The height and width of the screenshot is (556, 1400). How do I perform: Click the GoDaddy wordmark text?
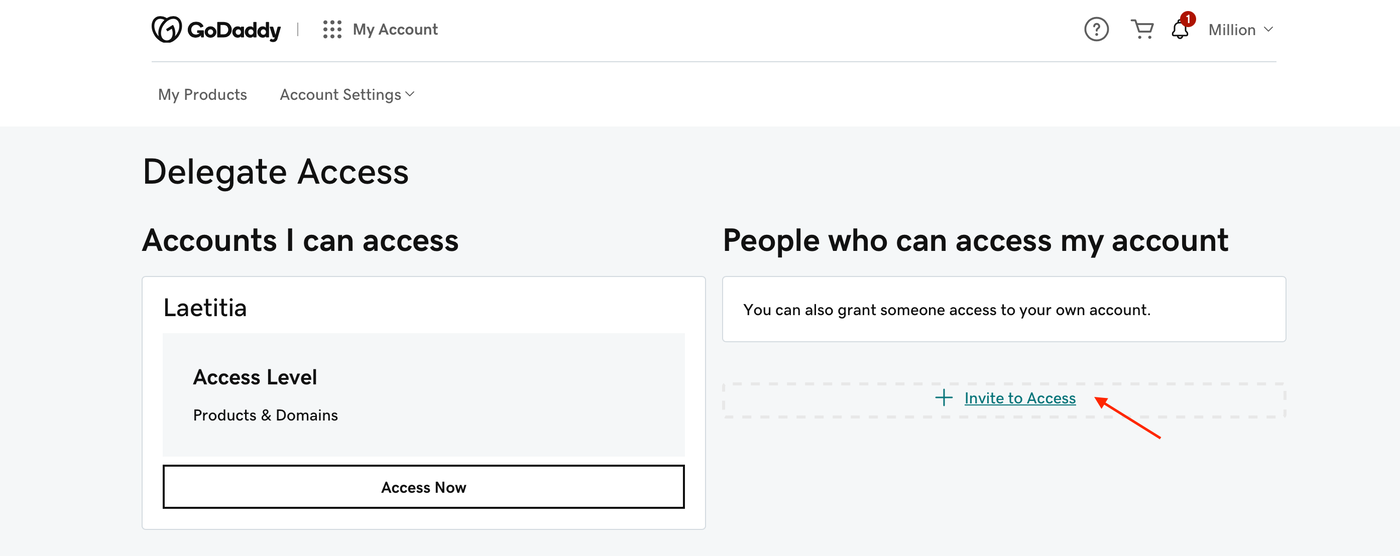point(234,30)
